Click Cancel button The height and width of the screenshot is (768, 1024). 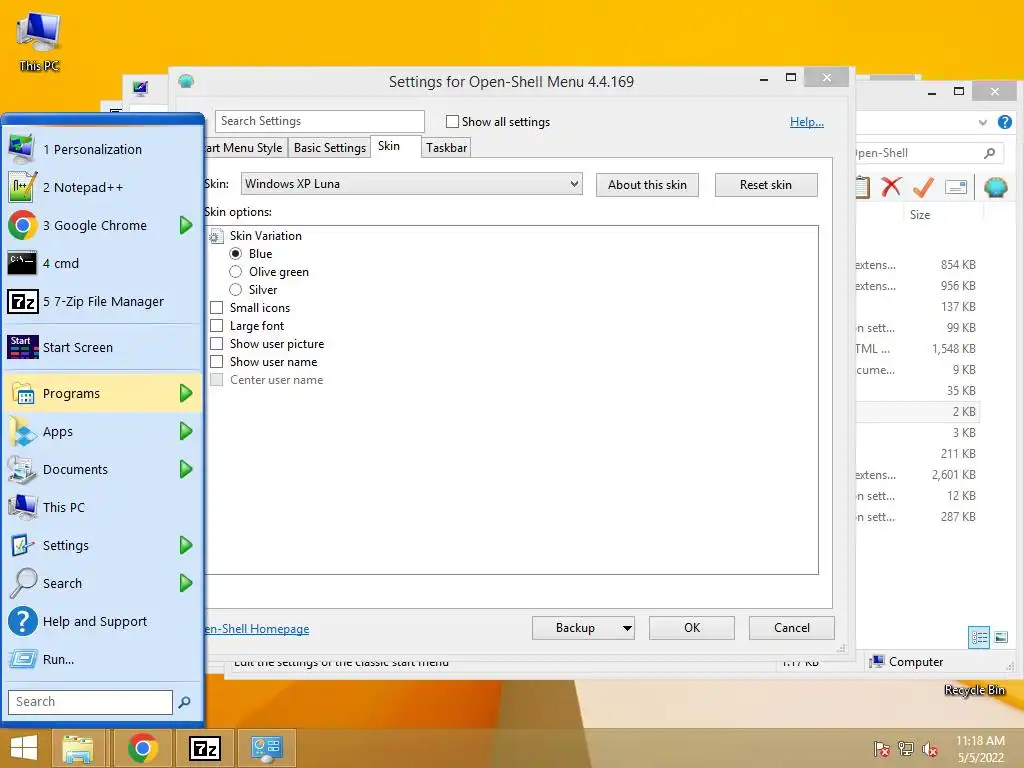(792, 628)
